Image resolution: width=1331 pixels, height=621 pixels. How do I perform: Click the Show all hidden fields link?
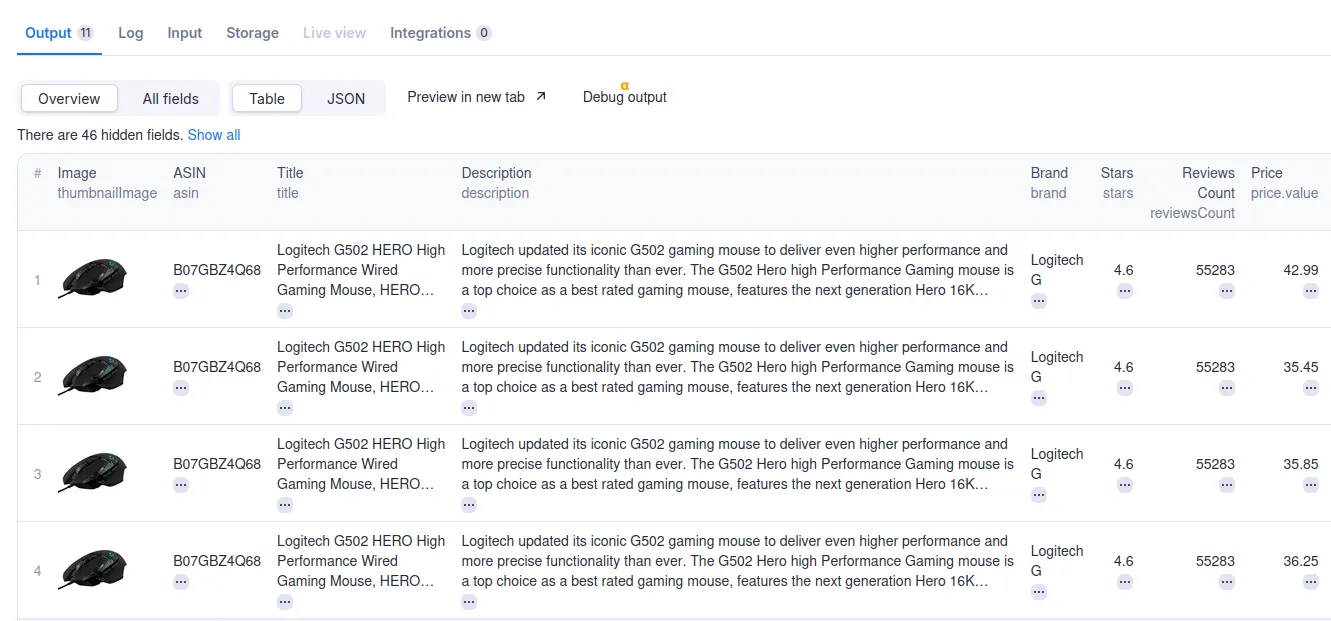(x=214, y=135)
